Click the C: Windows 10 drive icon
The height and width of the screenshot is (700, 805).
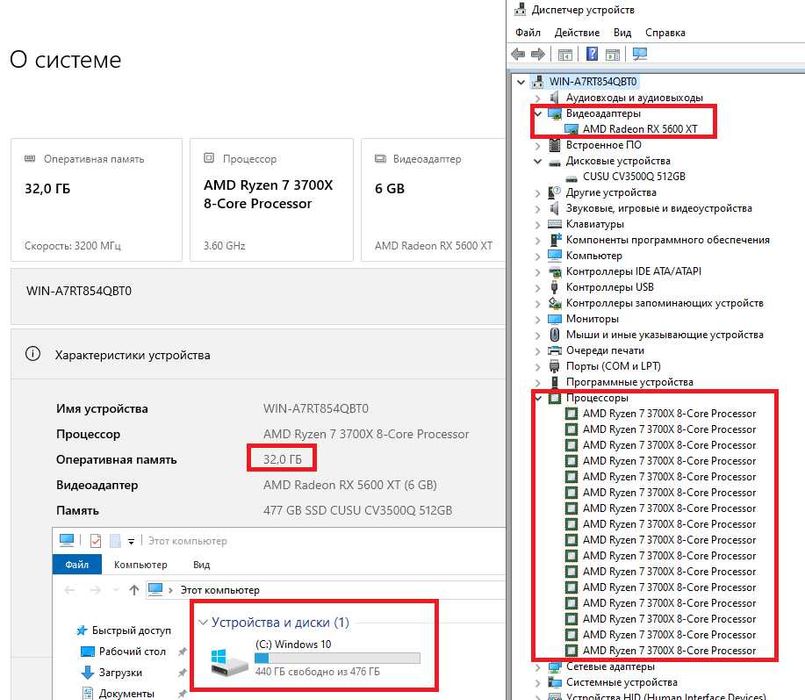(229, 661)
